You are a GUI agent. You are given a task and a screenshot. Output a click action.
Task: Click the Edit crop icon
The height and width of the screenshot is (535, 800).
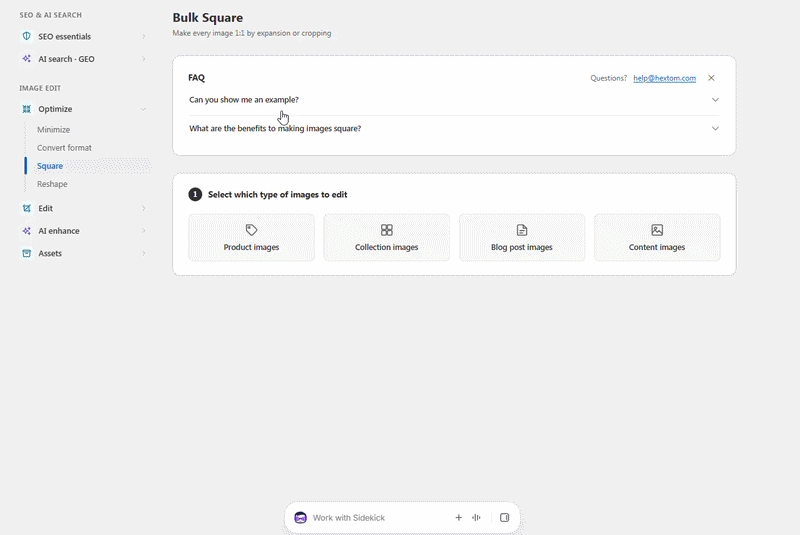27,208
